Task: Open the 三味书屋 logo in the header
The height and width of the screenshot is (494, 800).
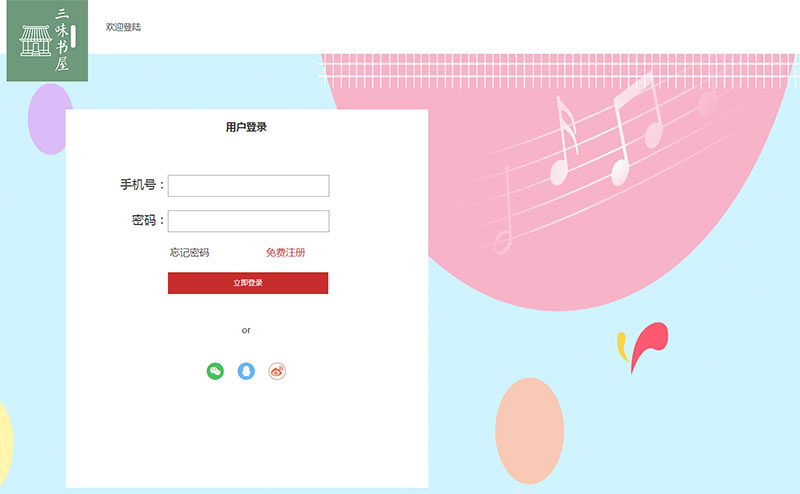Action: click(x=47, y=40)
